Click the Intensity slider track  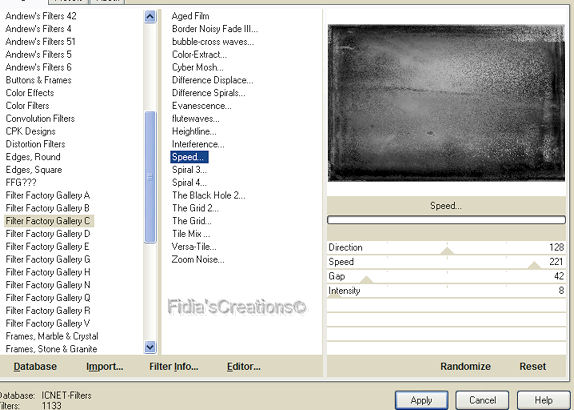(446, 291)
